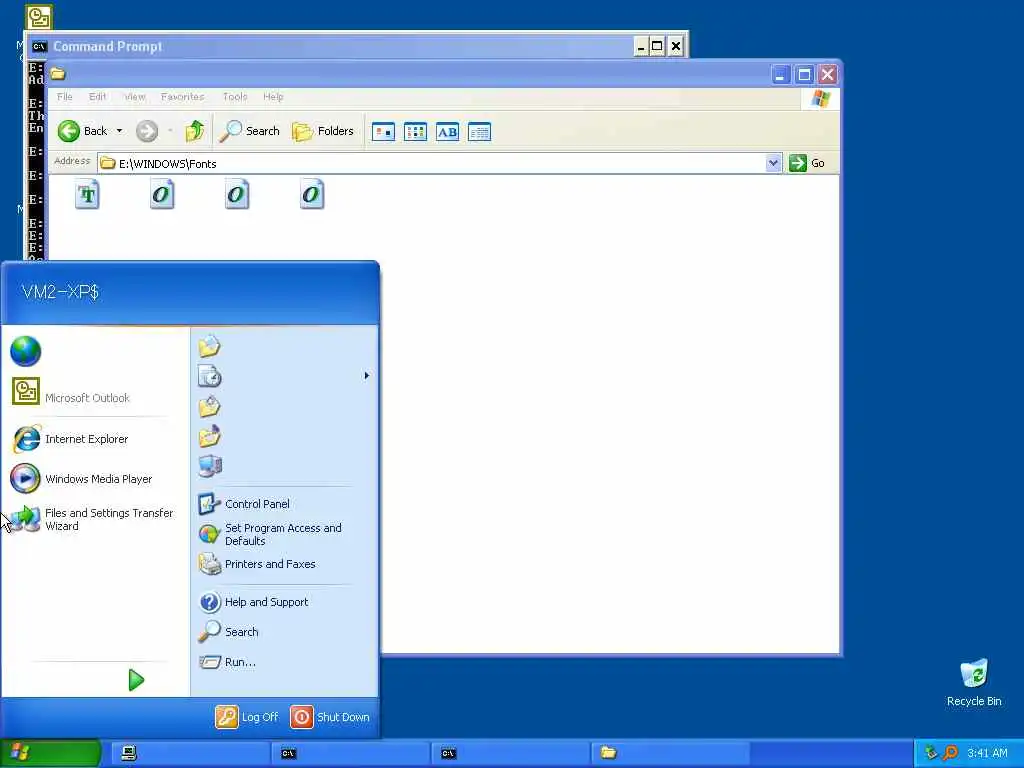This screenshot has height=768, width=1024.
Task: Expand the Address bar dropdown arrow
Action: [x=773, y=163]
